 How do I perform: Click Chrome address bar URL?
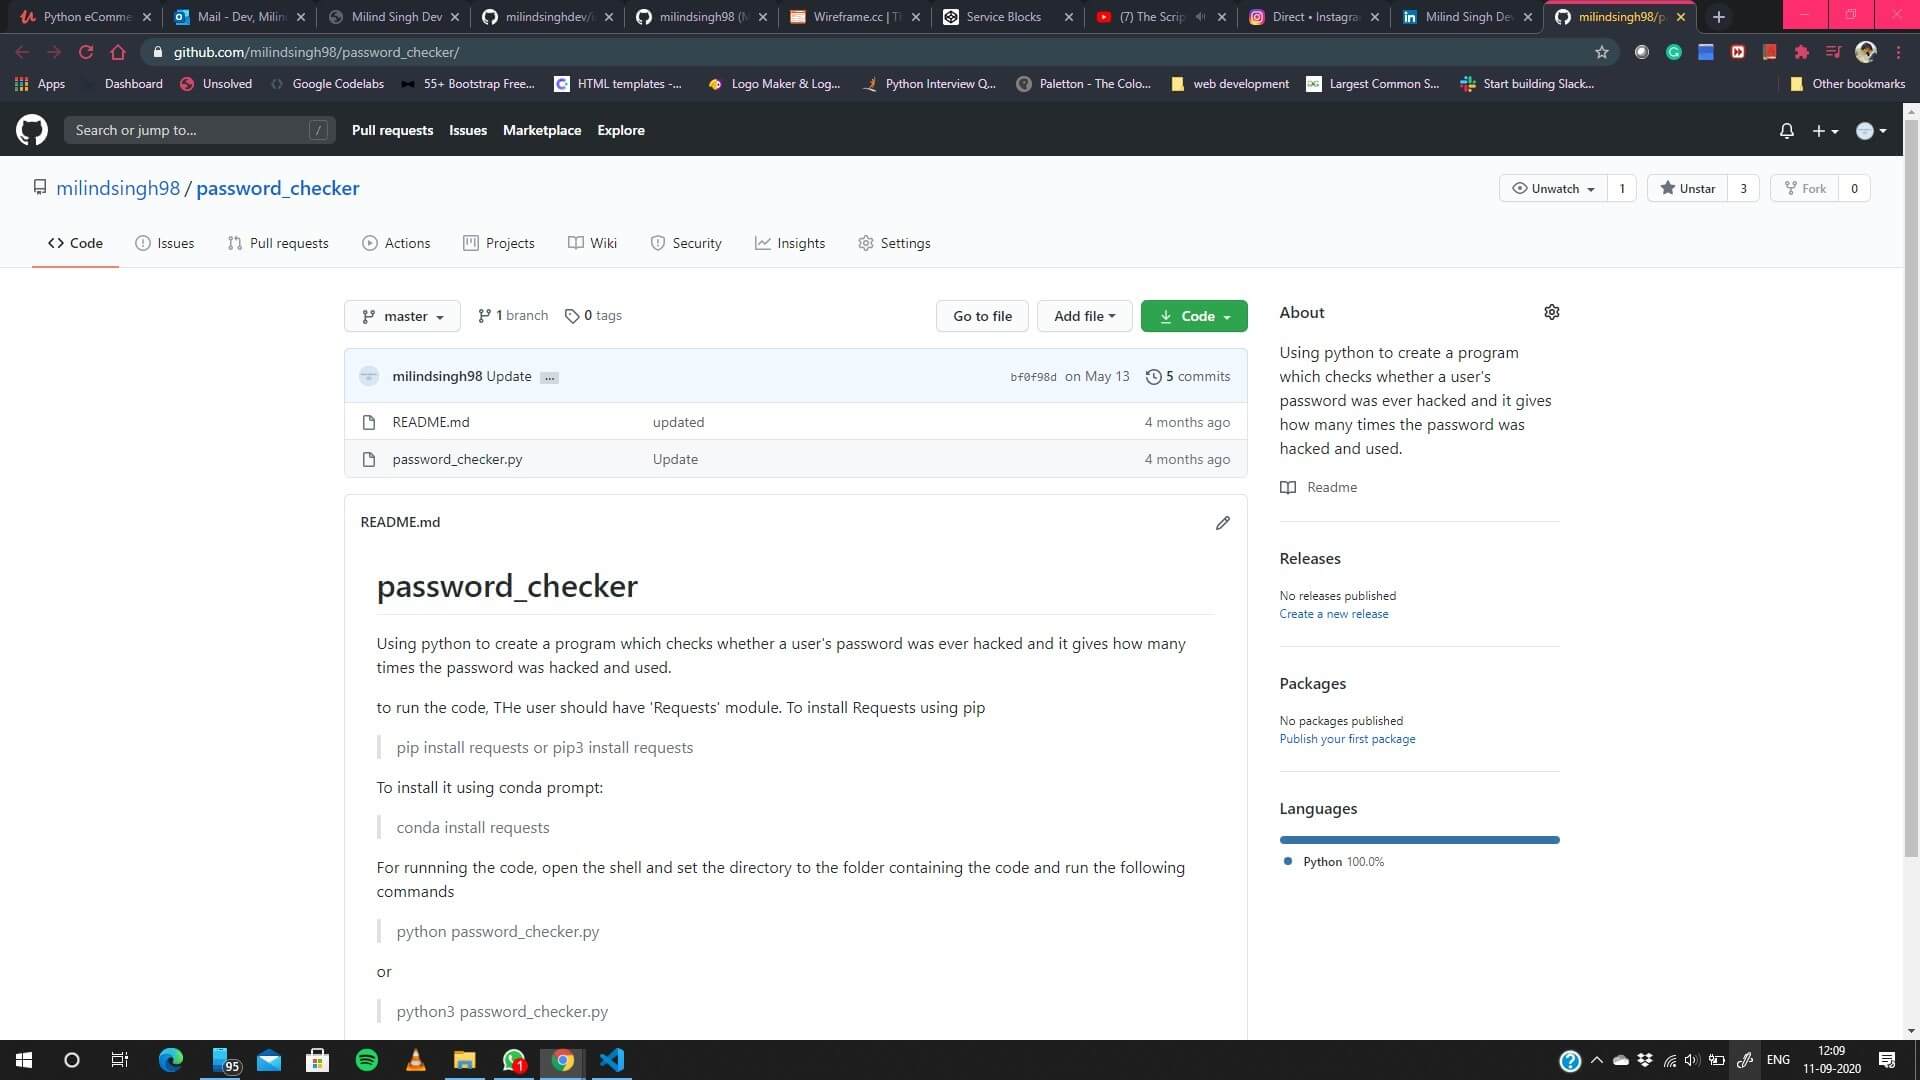pos(316,52)
